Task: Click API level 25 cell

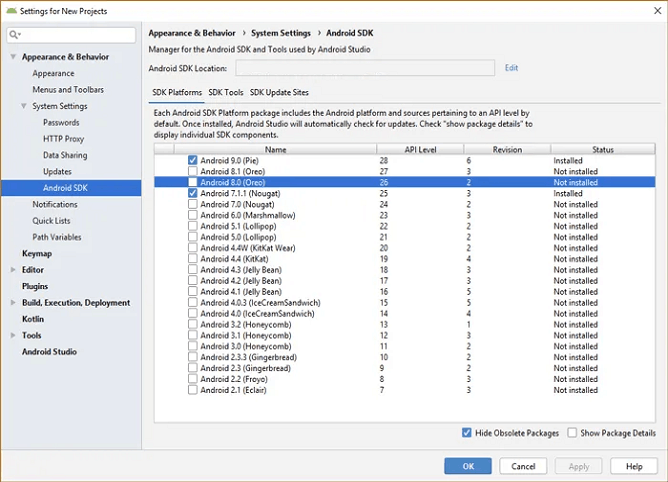Action: [x=384, y=193]
